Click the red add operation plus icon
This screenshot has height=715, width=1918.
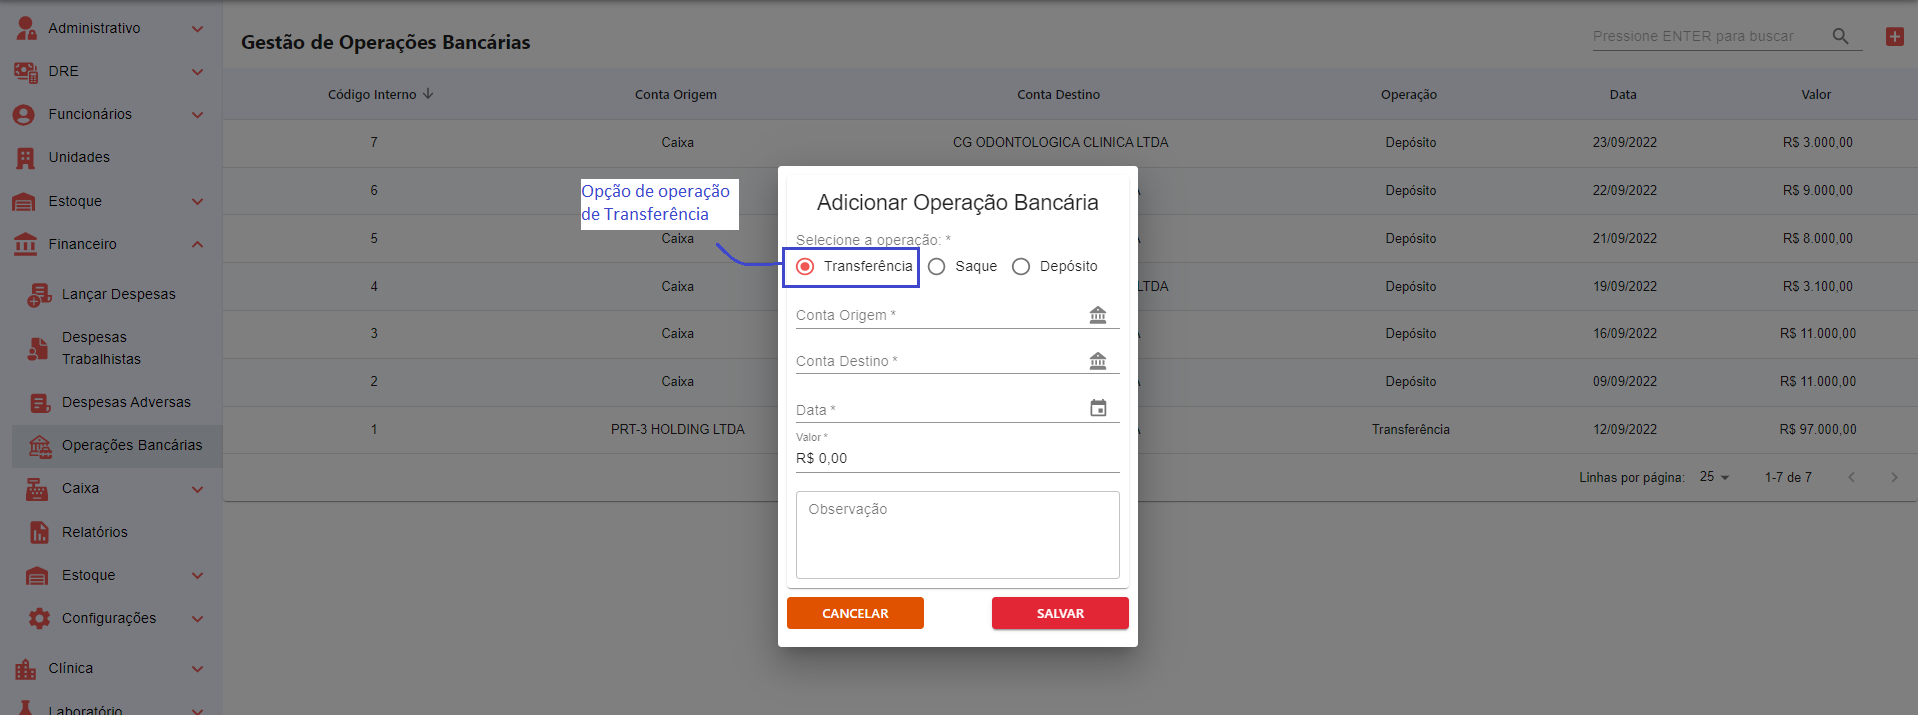click(x=1894, y=37)
